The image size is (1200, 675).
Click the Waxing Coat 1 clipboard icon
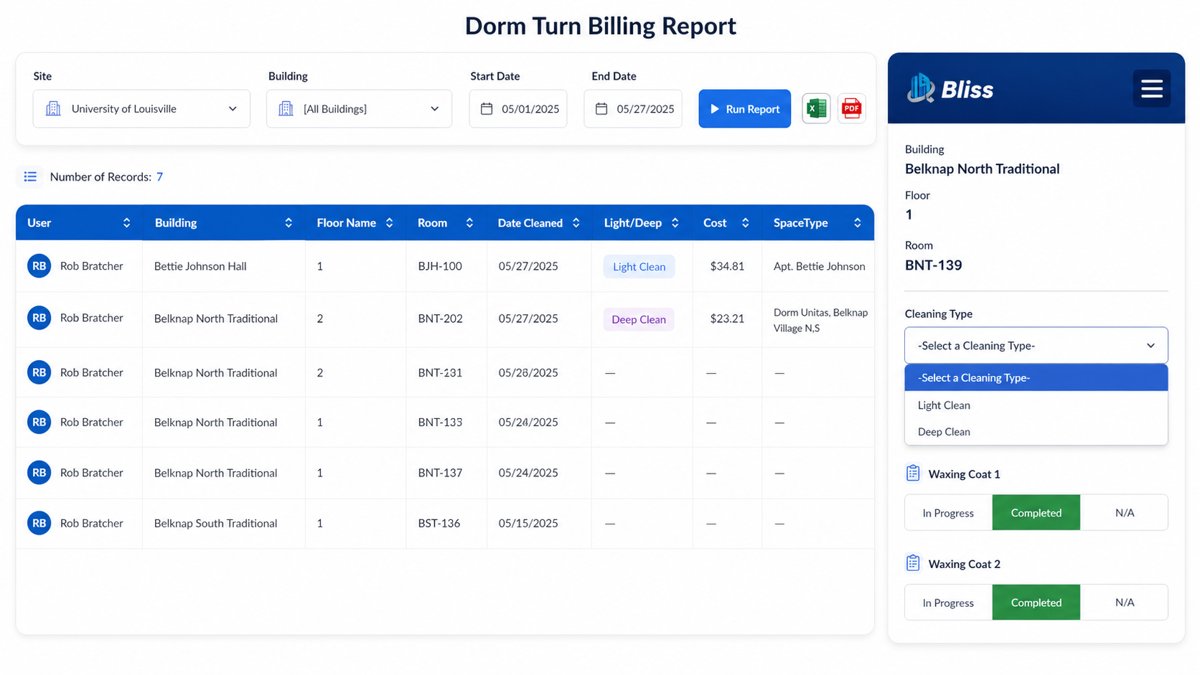pyautogui.click(x=913, y=474)
